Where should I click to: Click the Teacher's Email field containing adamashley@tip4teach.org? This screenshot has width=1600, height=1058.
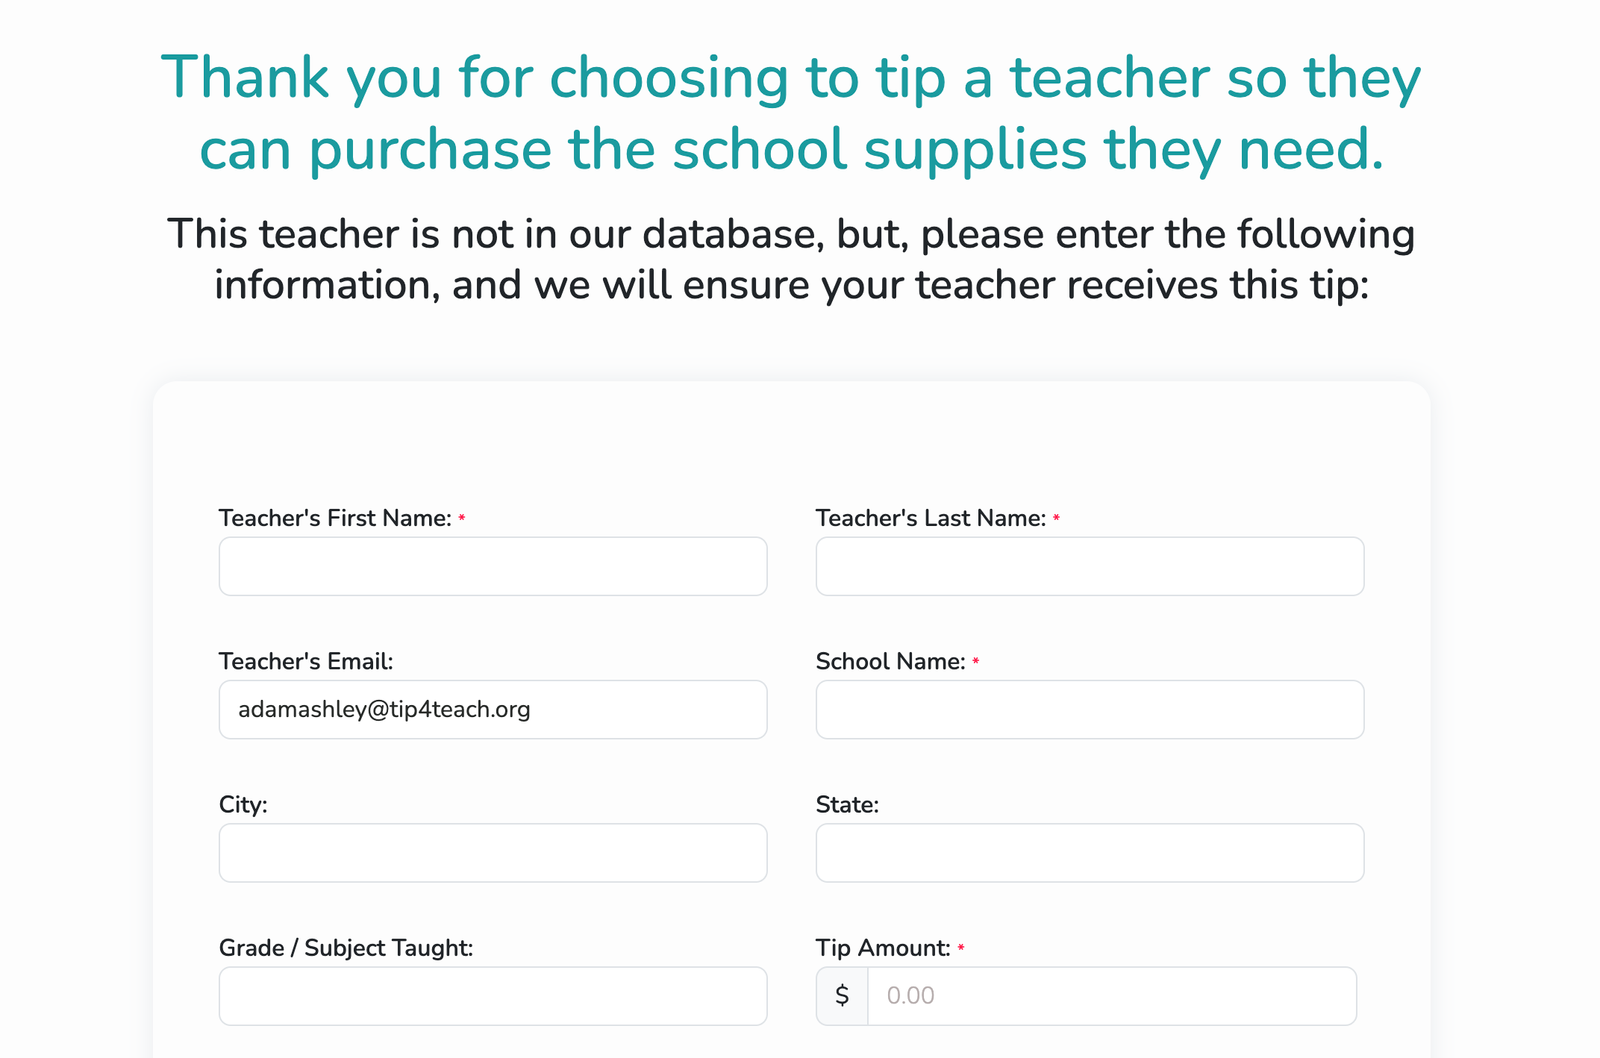pos(493,710)
